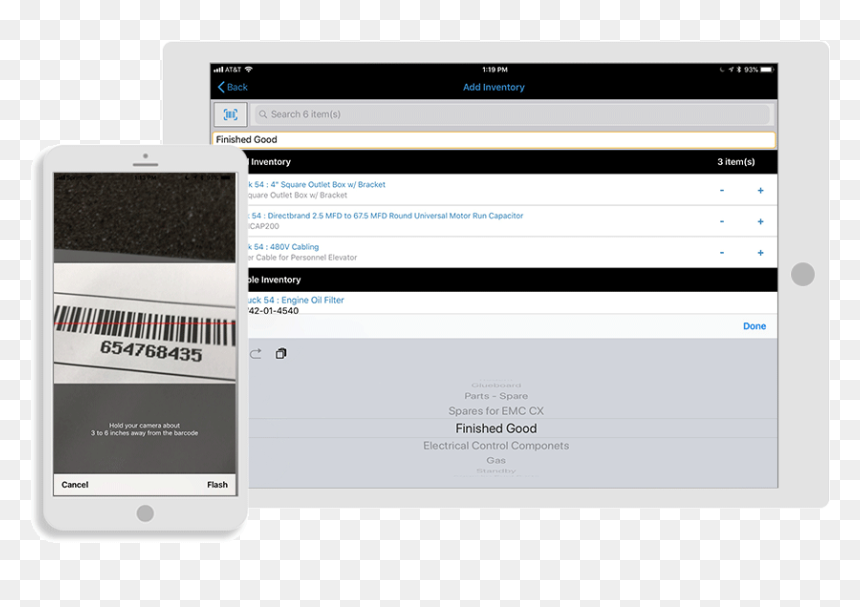Decrease quantity for Directbrand Motor Run Capacitor
Screen dimensions: 860x607
(722, 222)
